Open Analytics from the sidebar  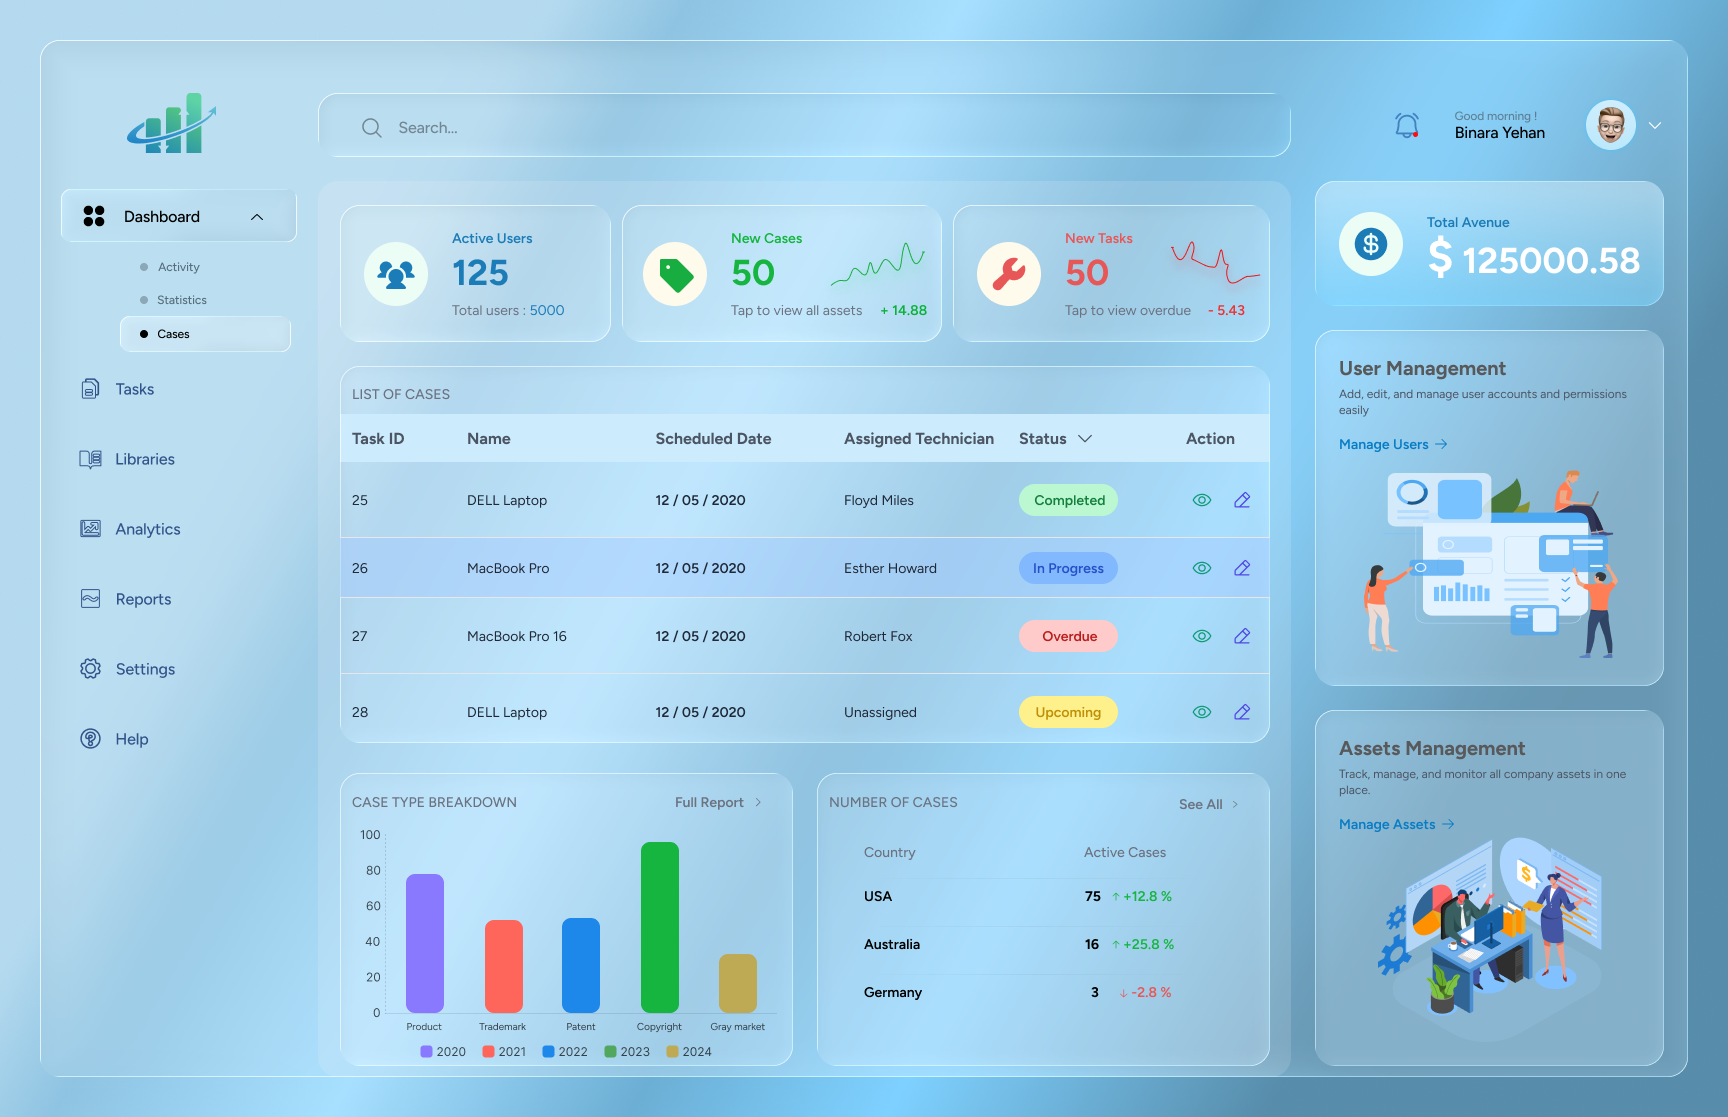coord(90,528)
